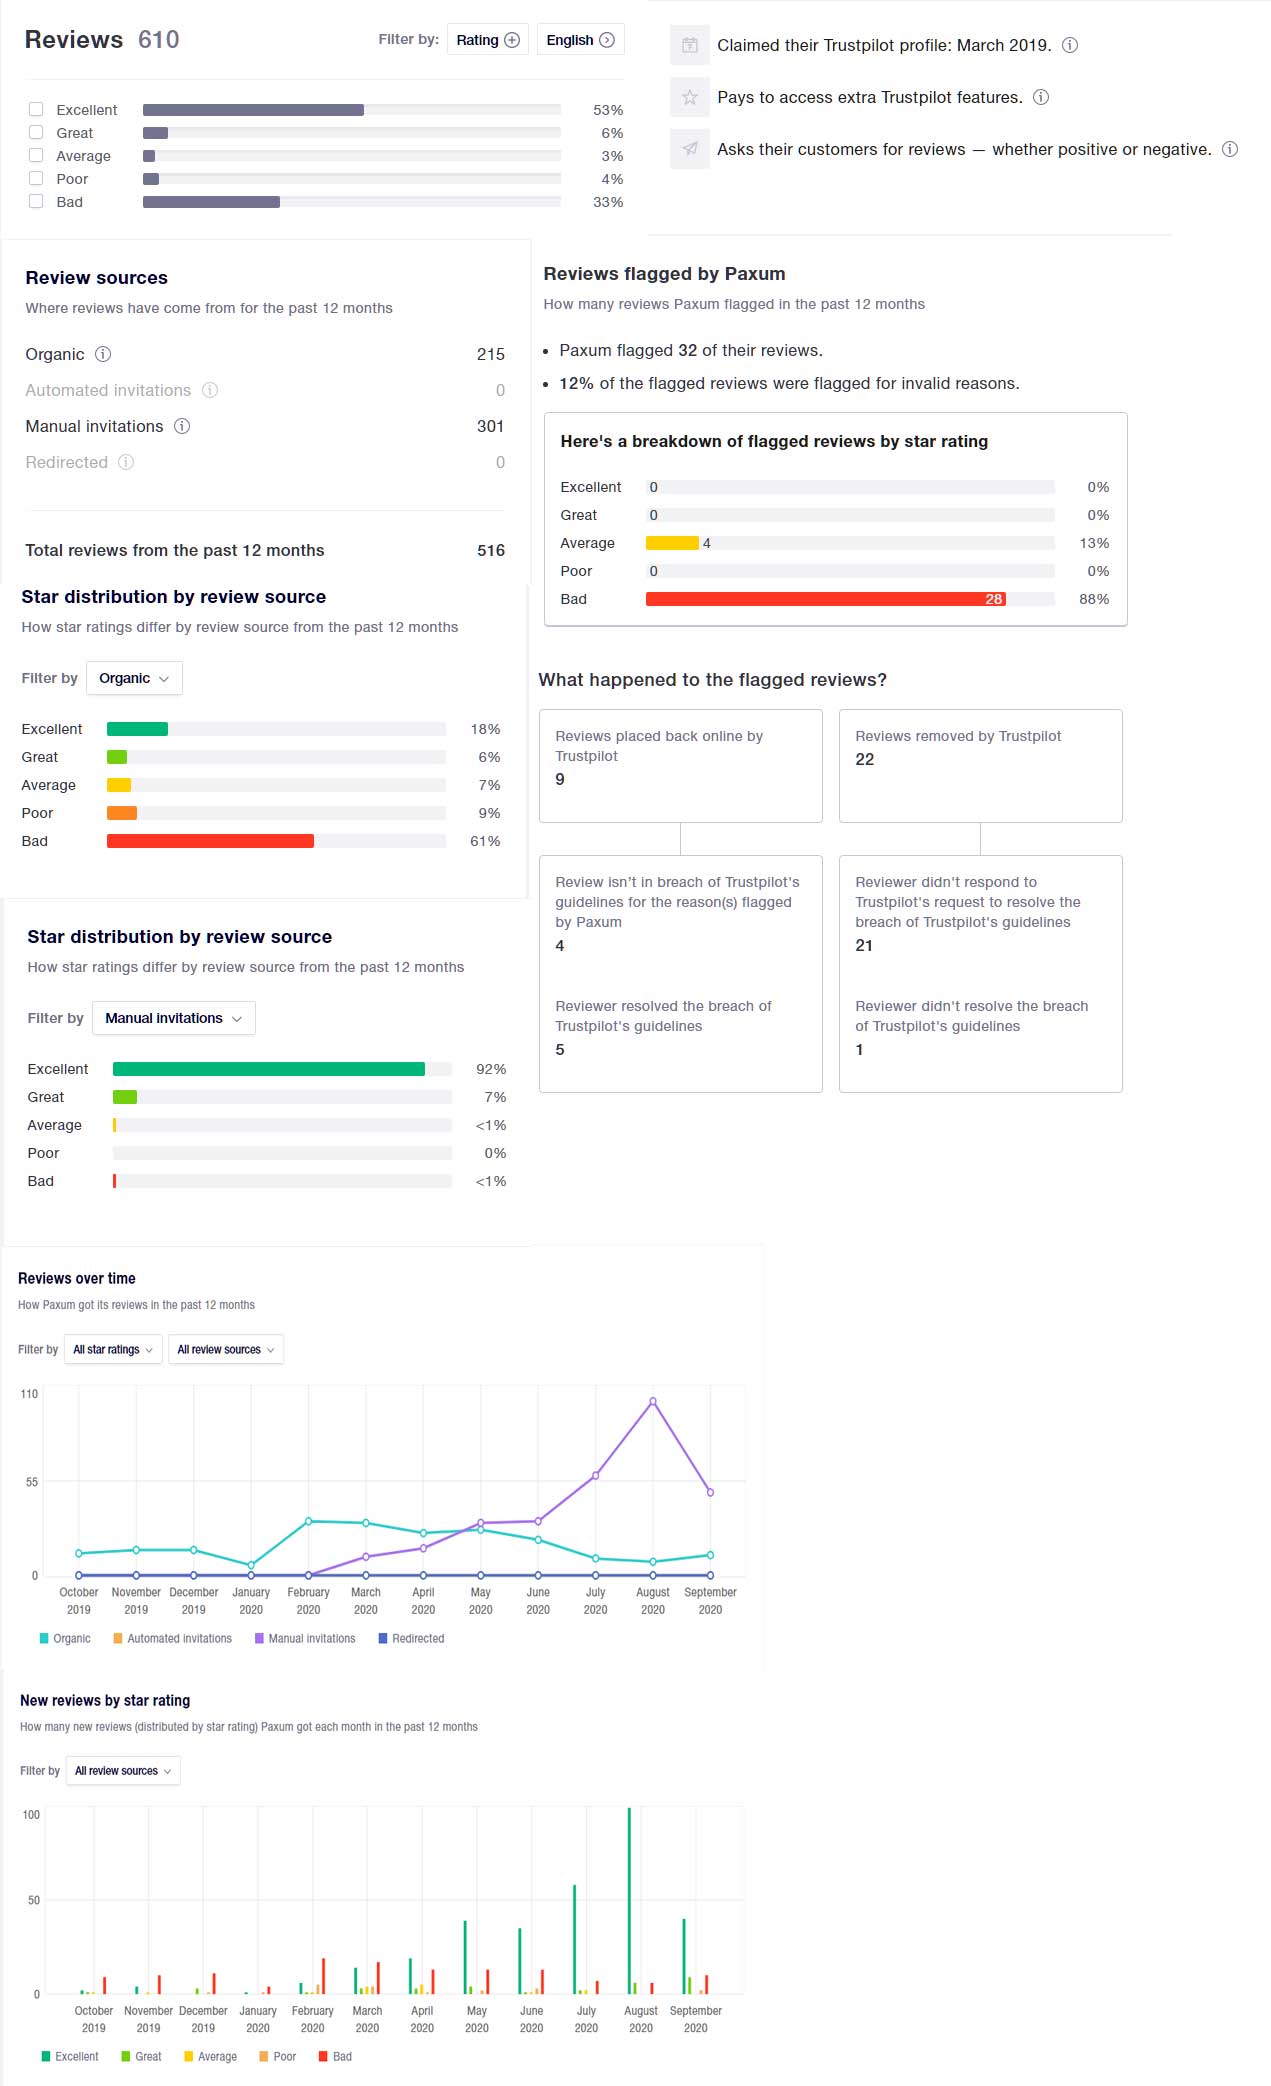The height and width of the screenshot is (2086, 1271).
Task: Tick the Bad rating checkbox
Action: 36,201
